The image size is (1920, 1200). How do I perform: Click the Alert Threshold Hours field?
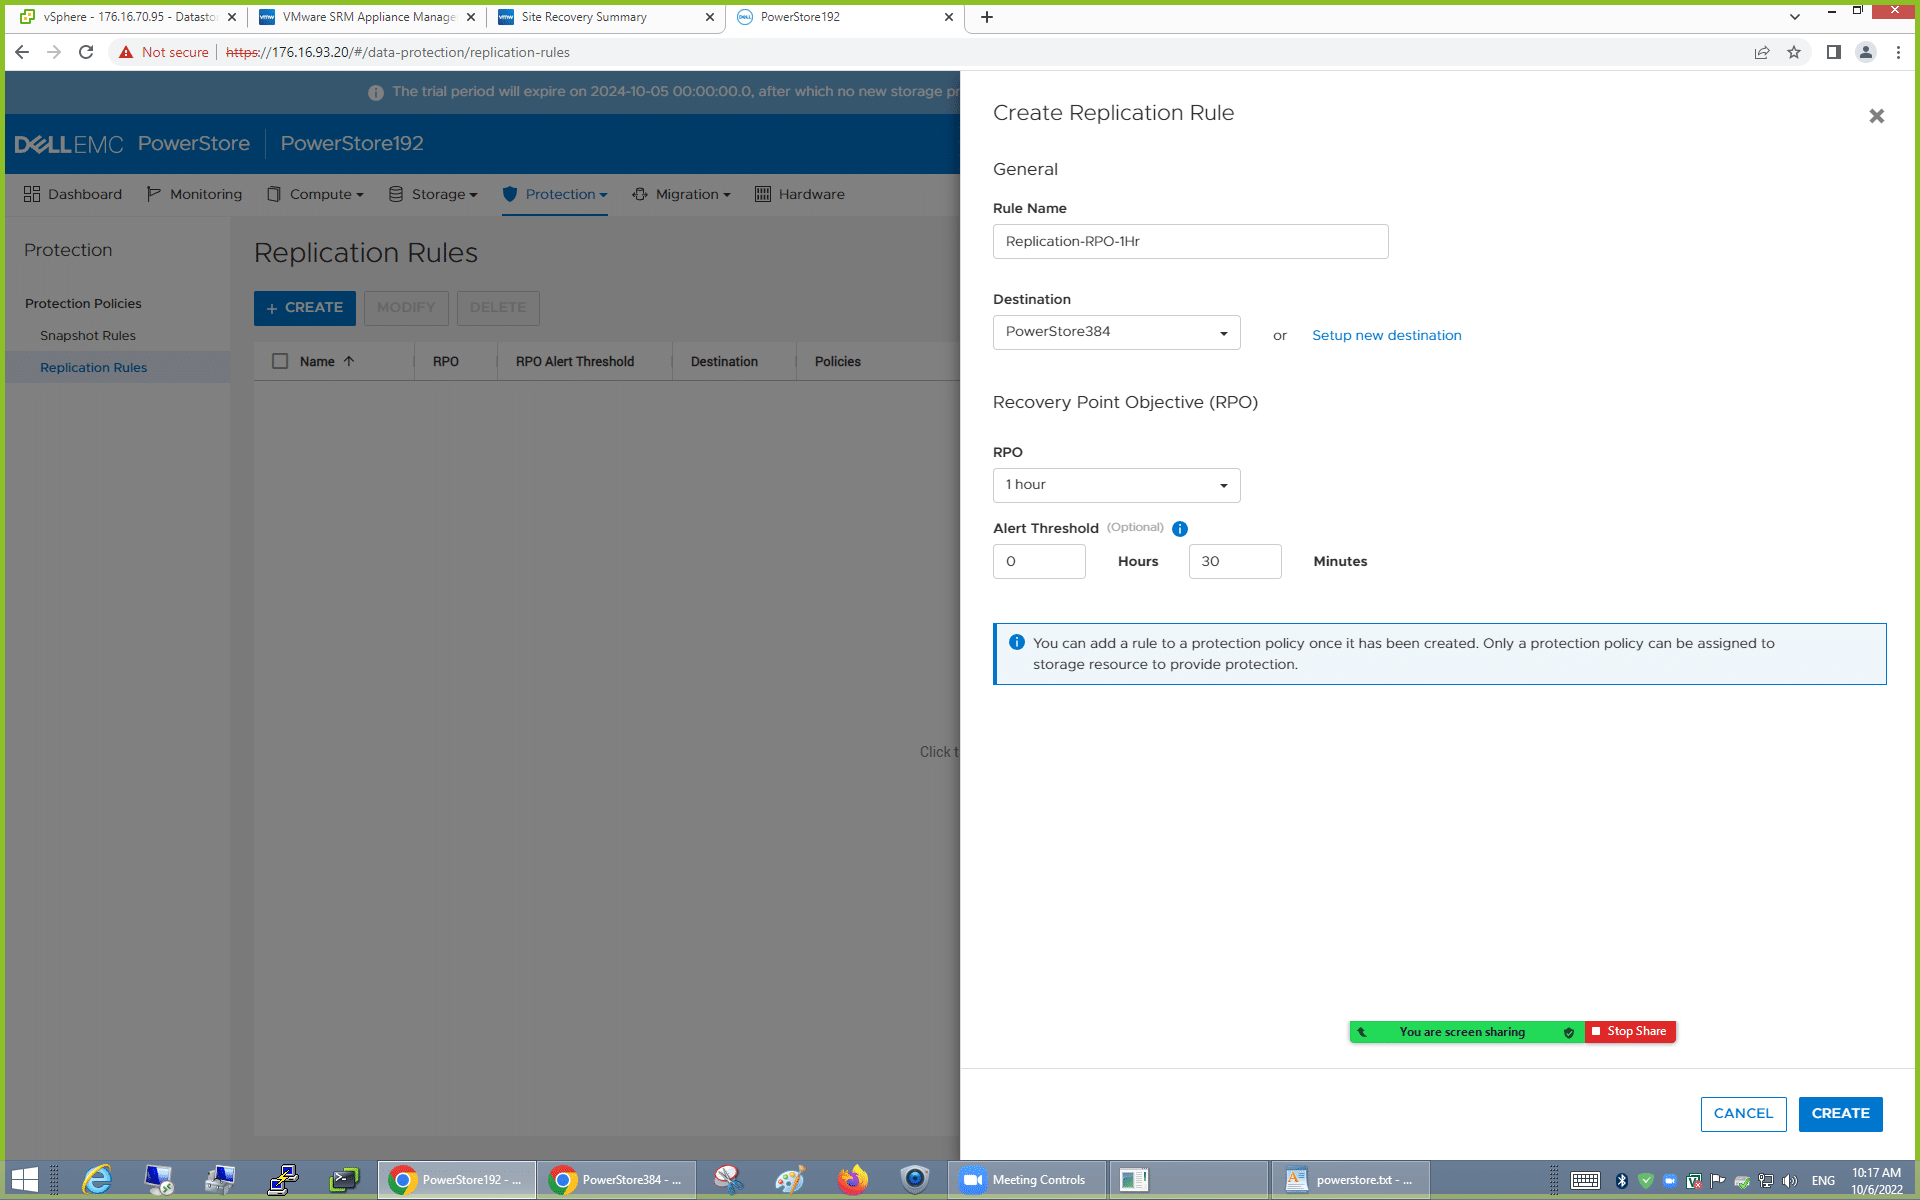click(x=1039, y=561)
